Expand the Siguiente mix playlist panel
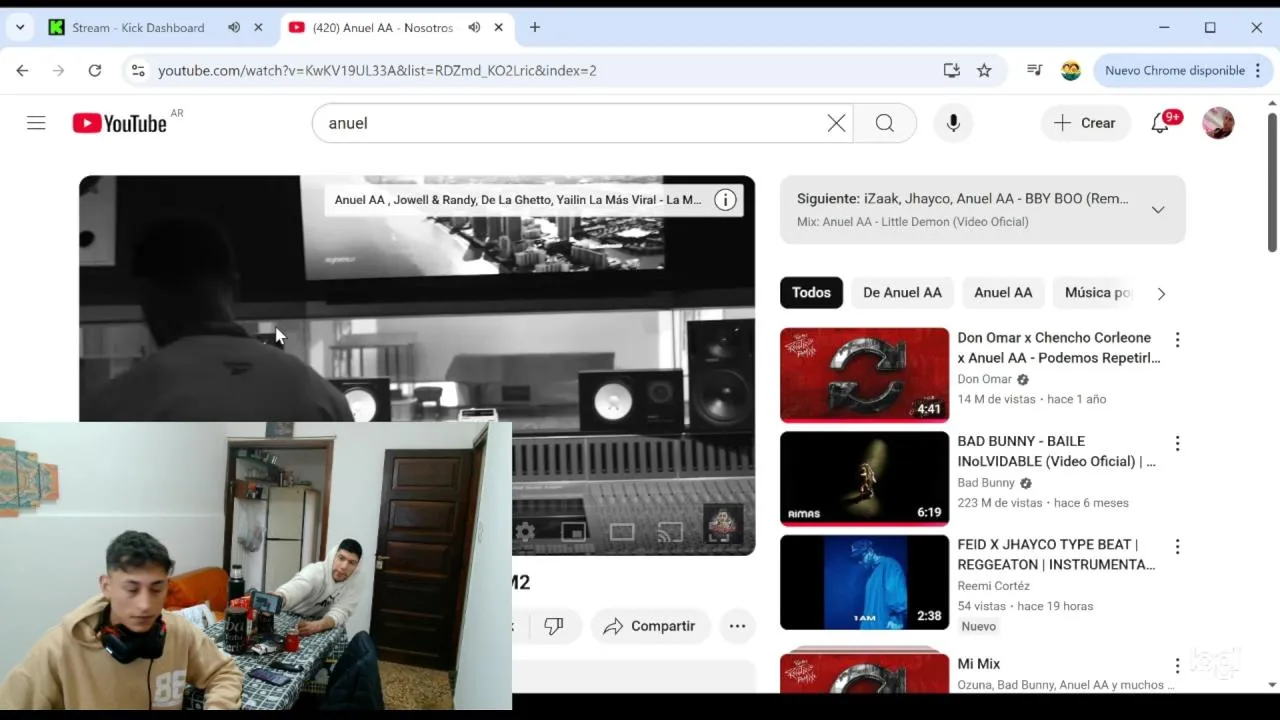1280x720 pixels. (1157, 210)
